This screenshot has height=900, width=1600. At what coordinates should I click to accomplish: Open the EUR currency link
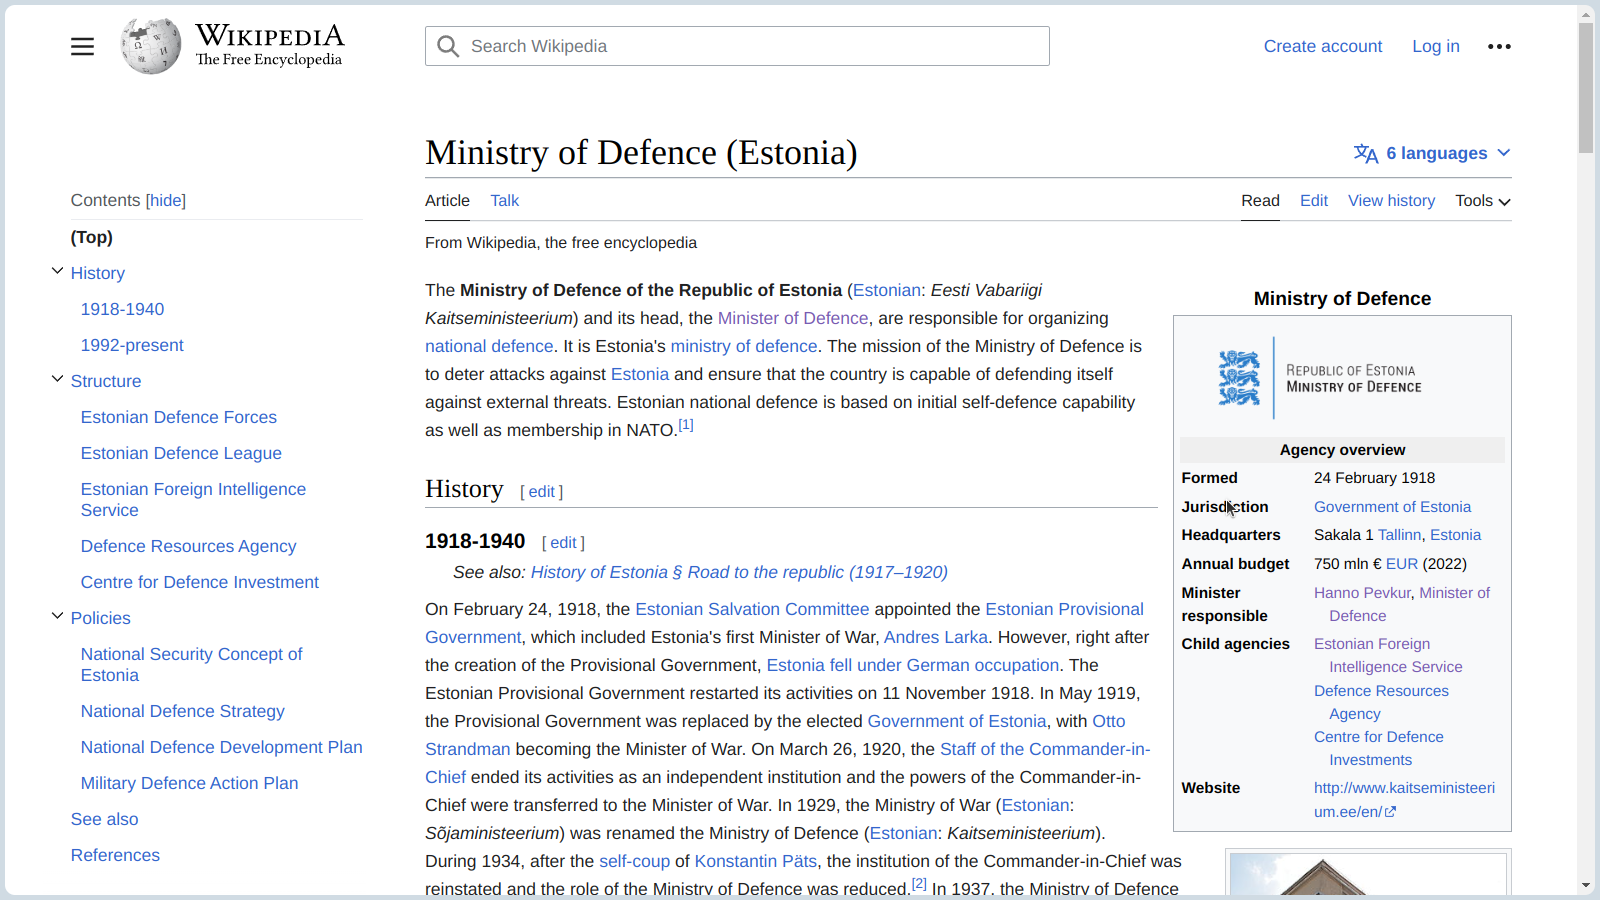(x=1402, y=564)
